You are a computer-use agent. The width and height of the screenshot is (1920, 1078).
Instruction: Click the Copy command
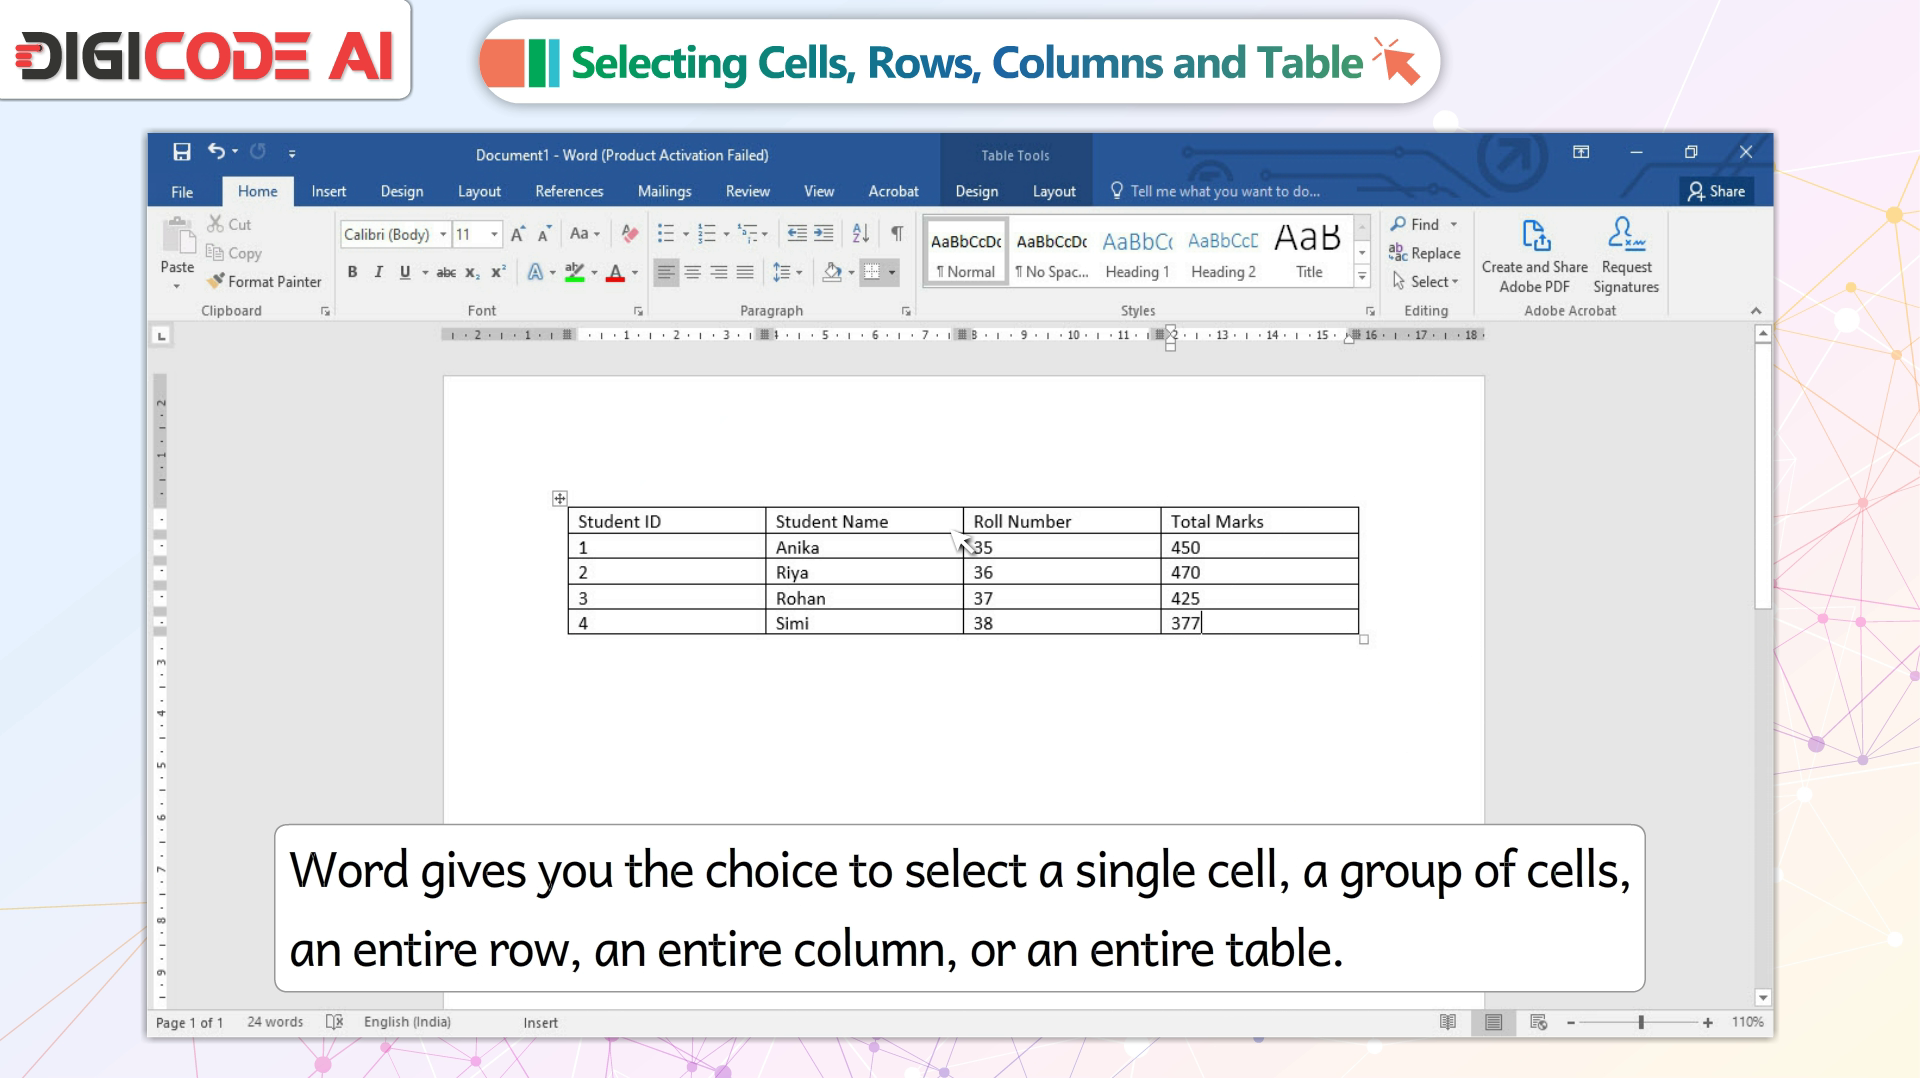tap(234, 253)
